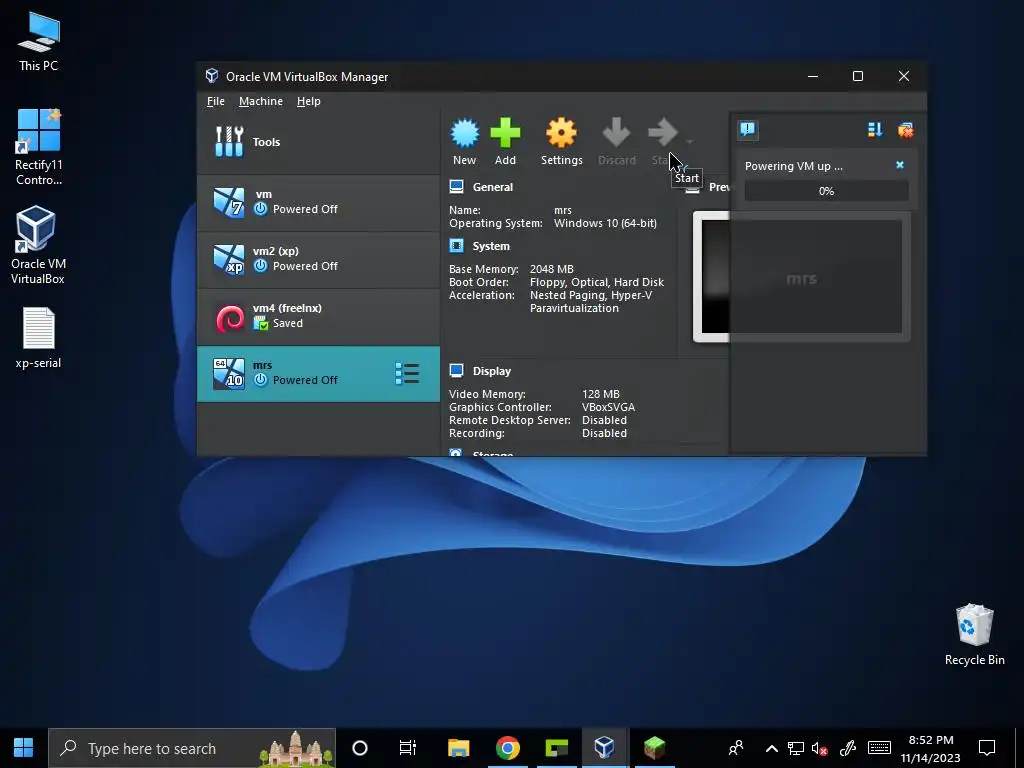
Task: Click Windows 10 (64-bit) operating system value
Action: point(605,223)
